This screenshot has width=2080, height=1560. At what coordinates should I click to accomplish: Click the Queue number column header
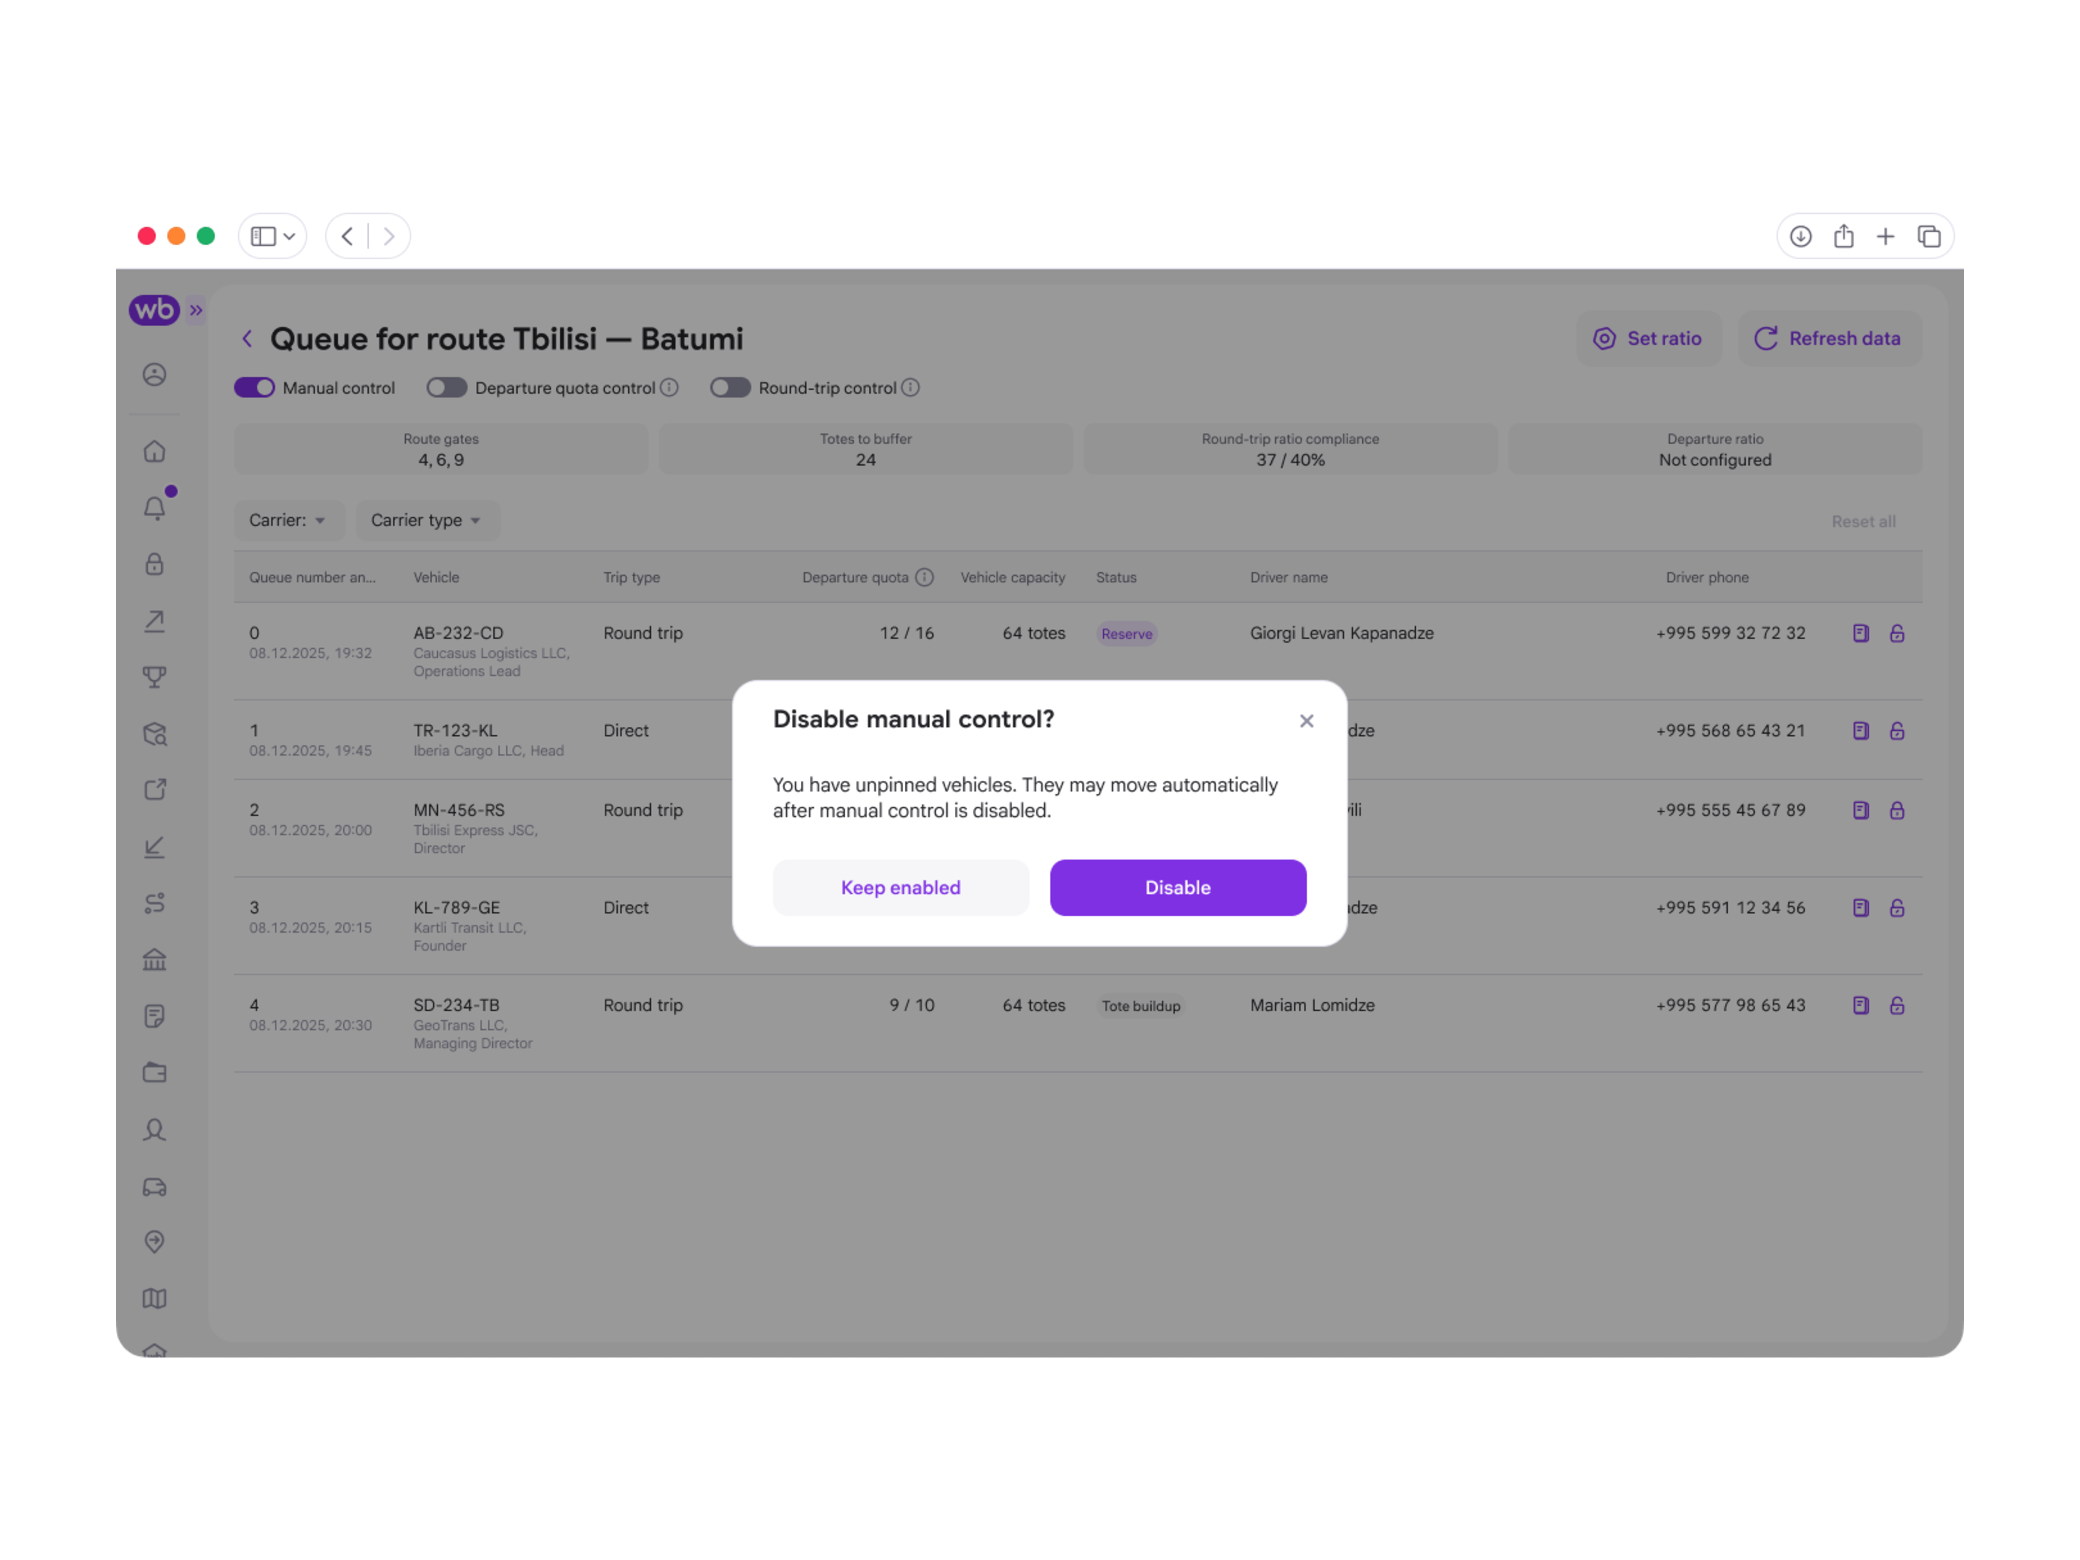tap(312, 577)
